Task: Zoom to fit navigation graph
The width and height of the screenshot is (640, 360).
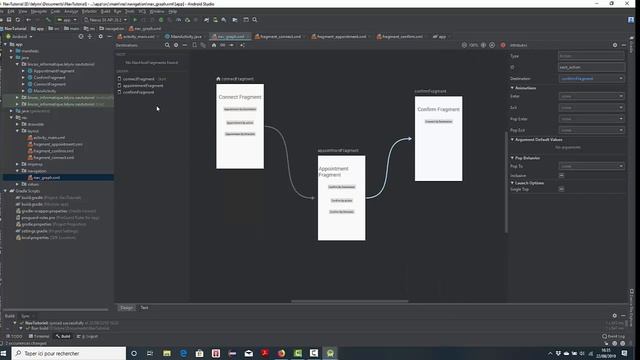Action: pos(492,45)
